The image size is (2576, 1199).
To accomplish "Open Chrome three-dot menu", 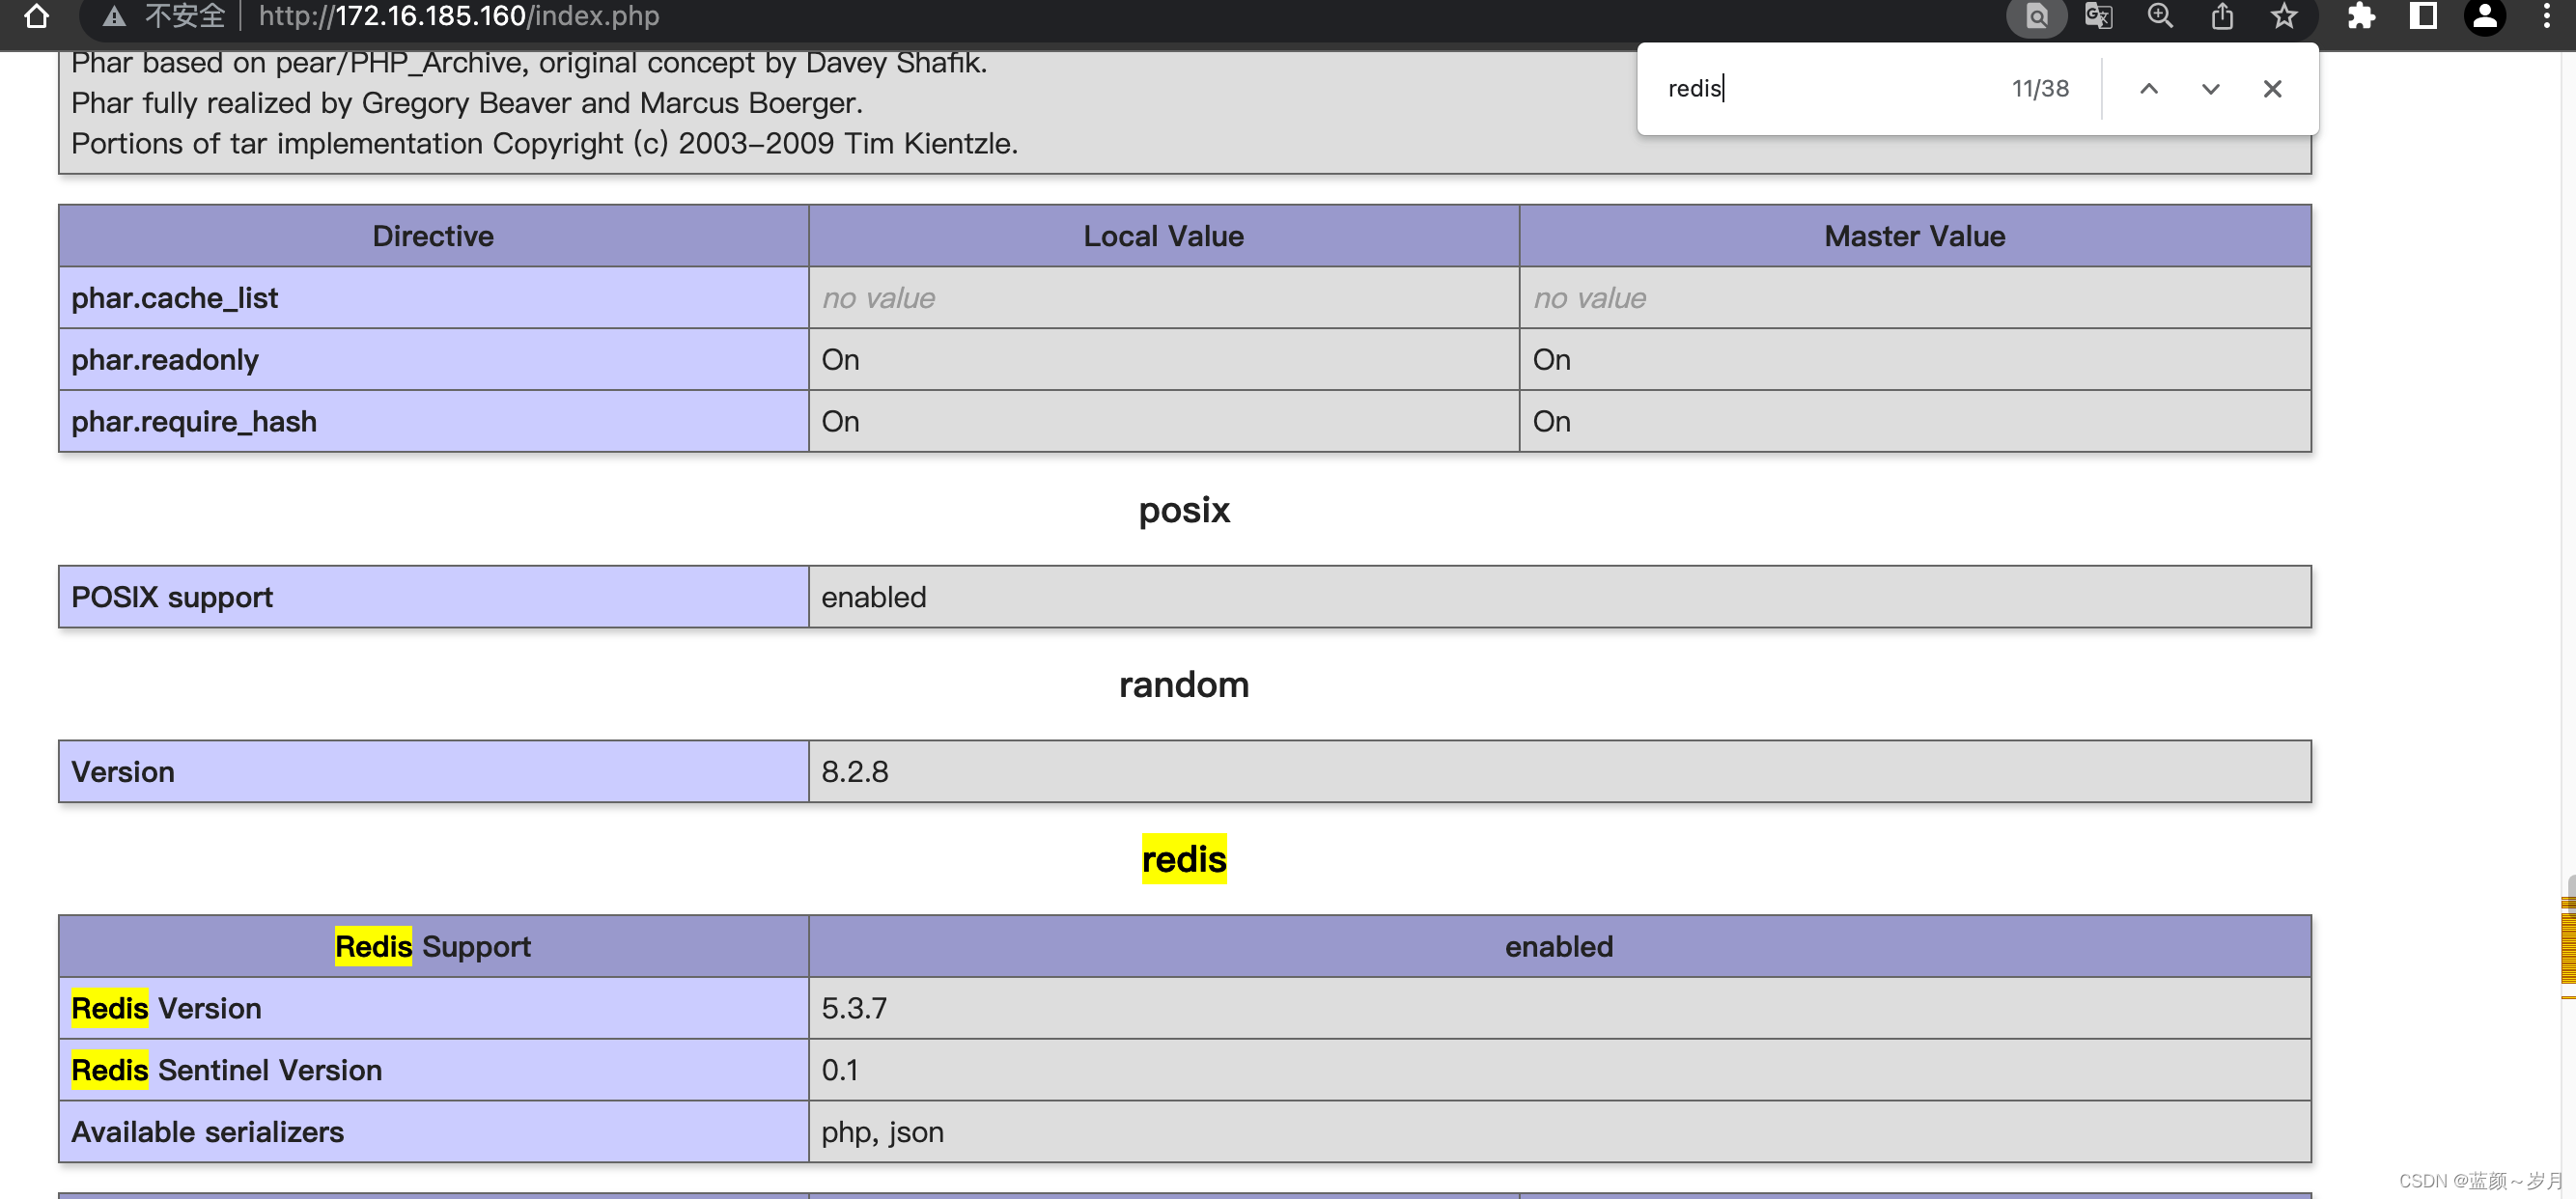I will [2546, 16].
